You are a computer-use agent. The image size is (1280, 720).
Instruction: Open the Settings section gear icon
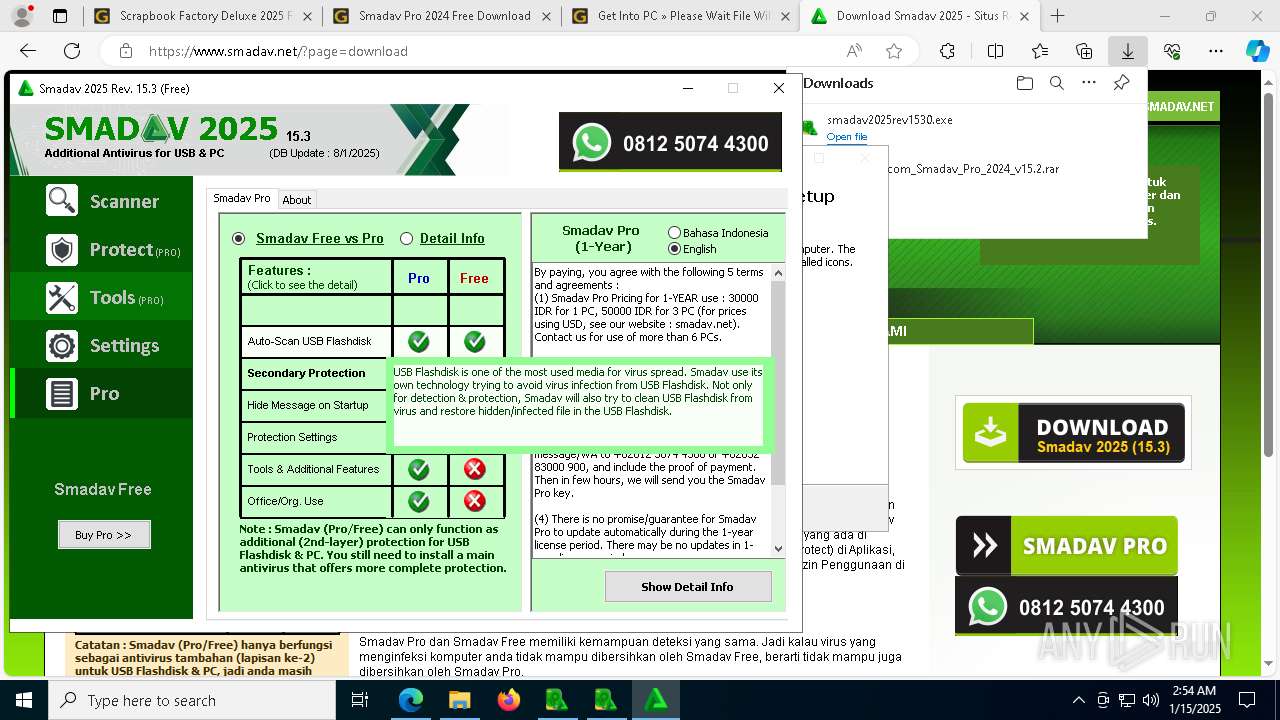click(62, 345)
